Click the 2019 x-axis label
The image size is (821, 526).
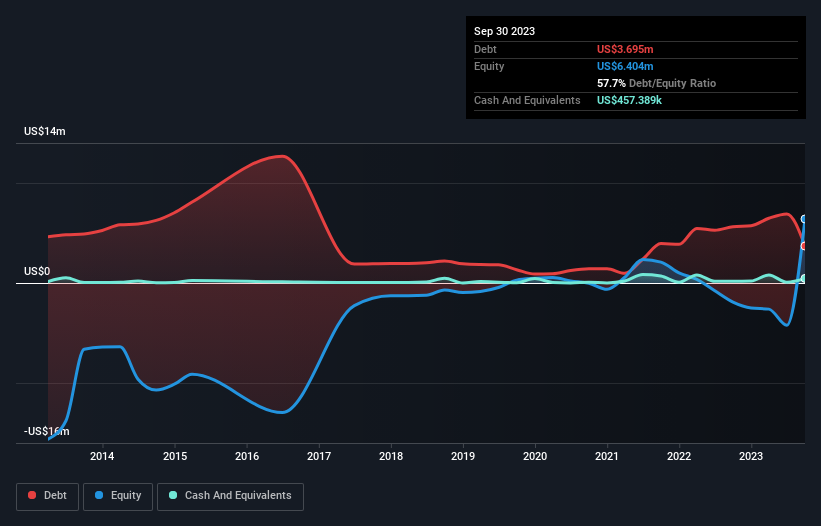click(463, 456)
